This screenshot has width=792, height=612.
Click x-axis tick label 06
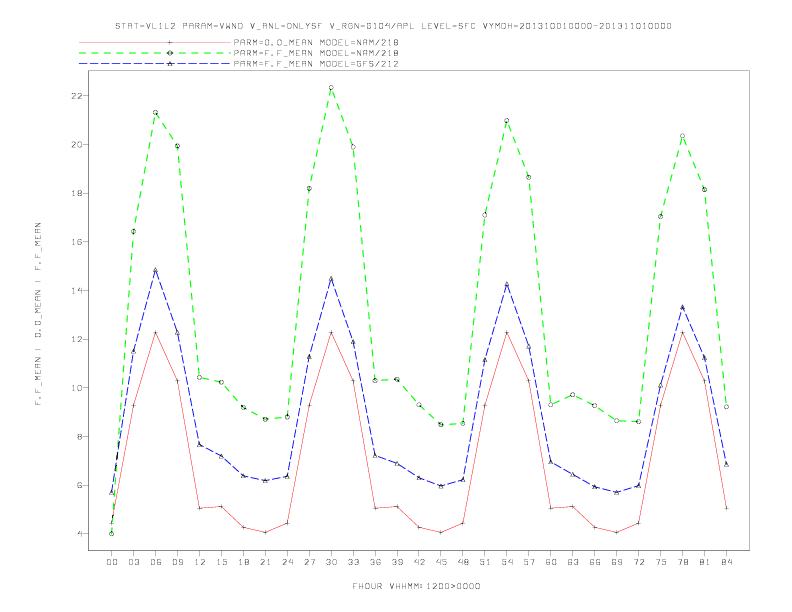pyautogui.click(x=156, y=562)
